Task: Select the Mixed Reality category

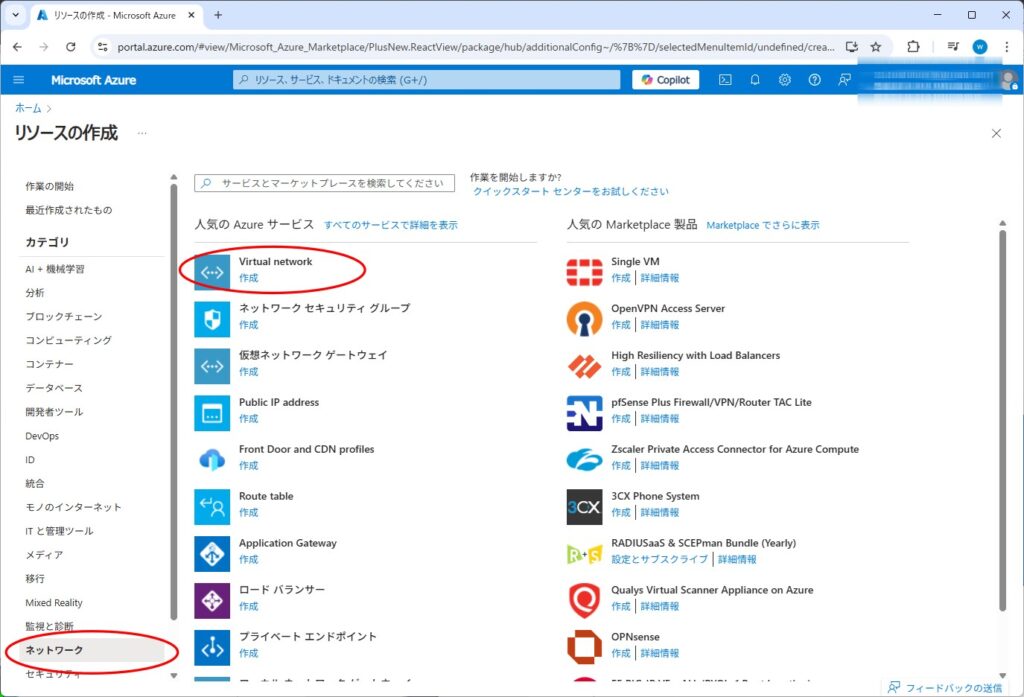Action: coord(54,603)
